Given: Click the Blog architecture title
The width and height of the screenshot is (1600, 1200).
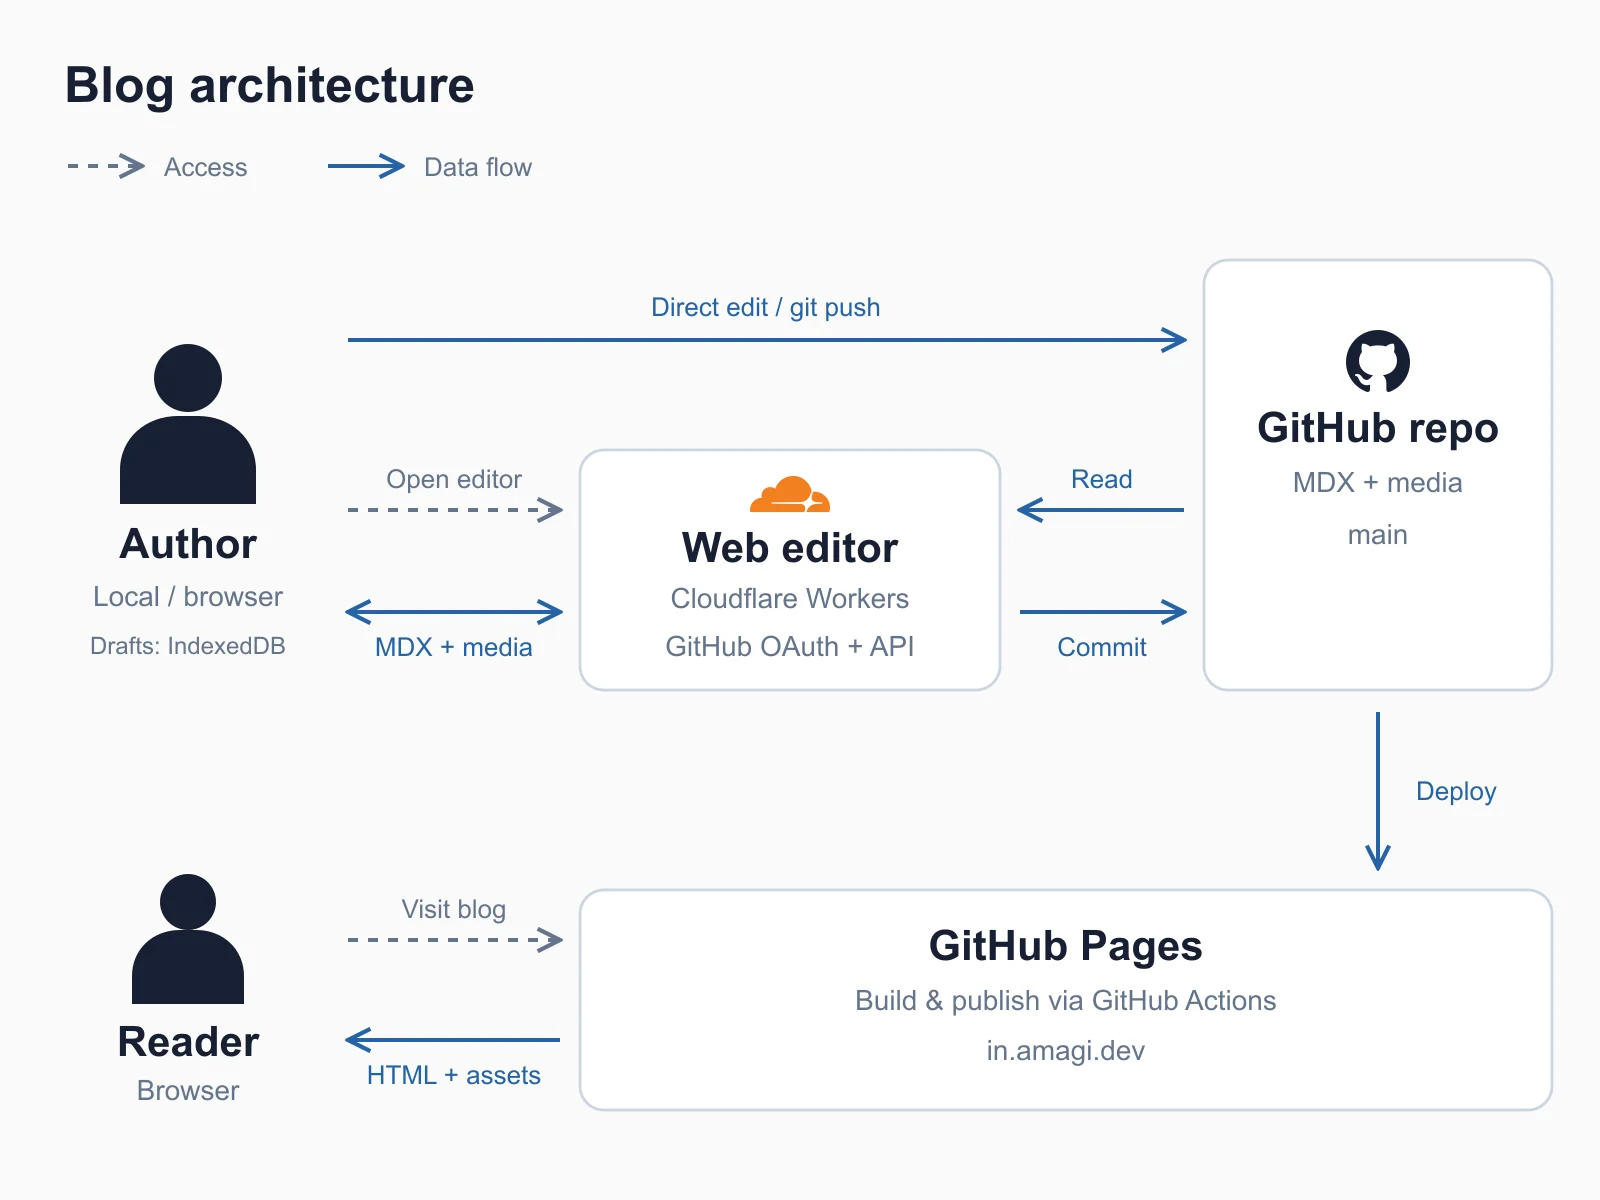Looking at the screenshot, I should click(x=270, y=86).
